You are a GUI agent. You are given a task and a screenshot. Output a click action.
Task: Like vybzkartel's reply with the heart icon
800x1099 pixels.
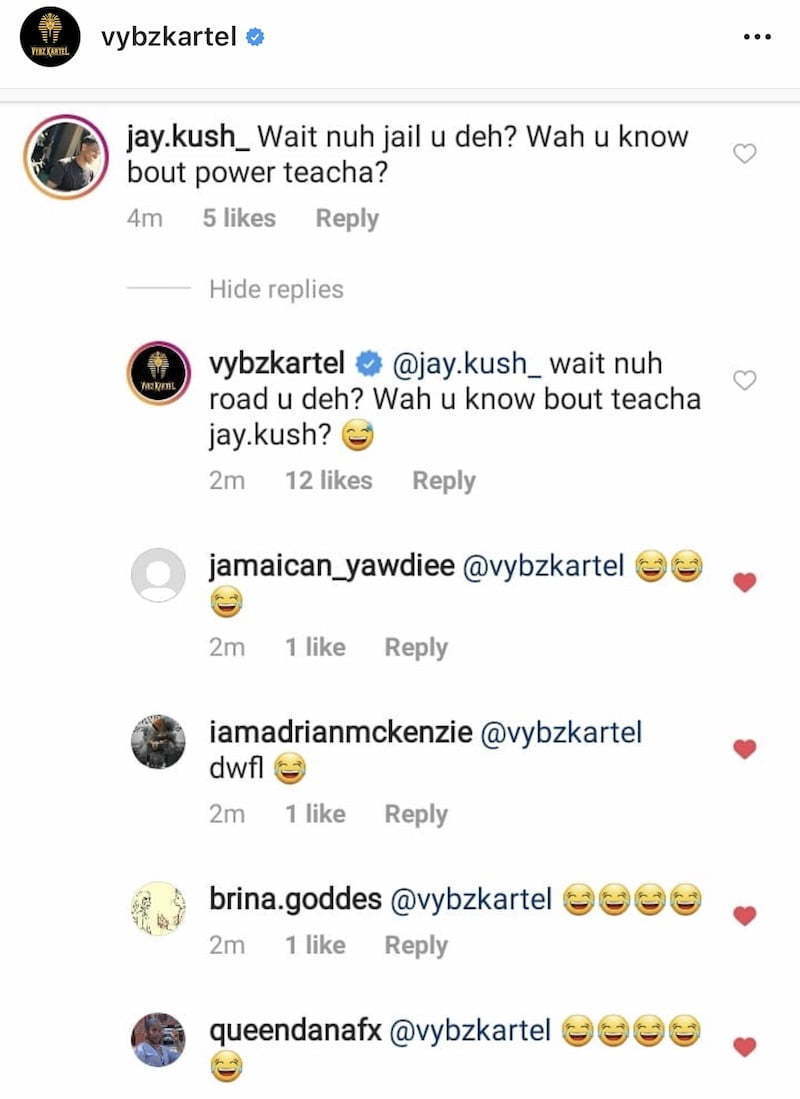pos(745,380)
